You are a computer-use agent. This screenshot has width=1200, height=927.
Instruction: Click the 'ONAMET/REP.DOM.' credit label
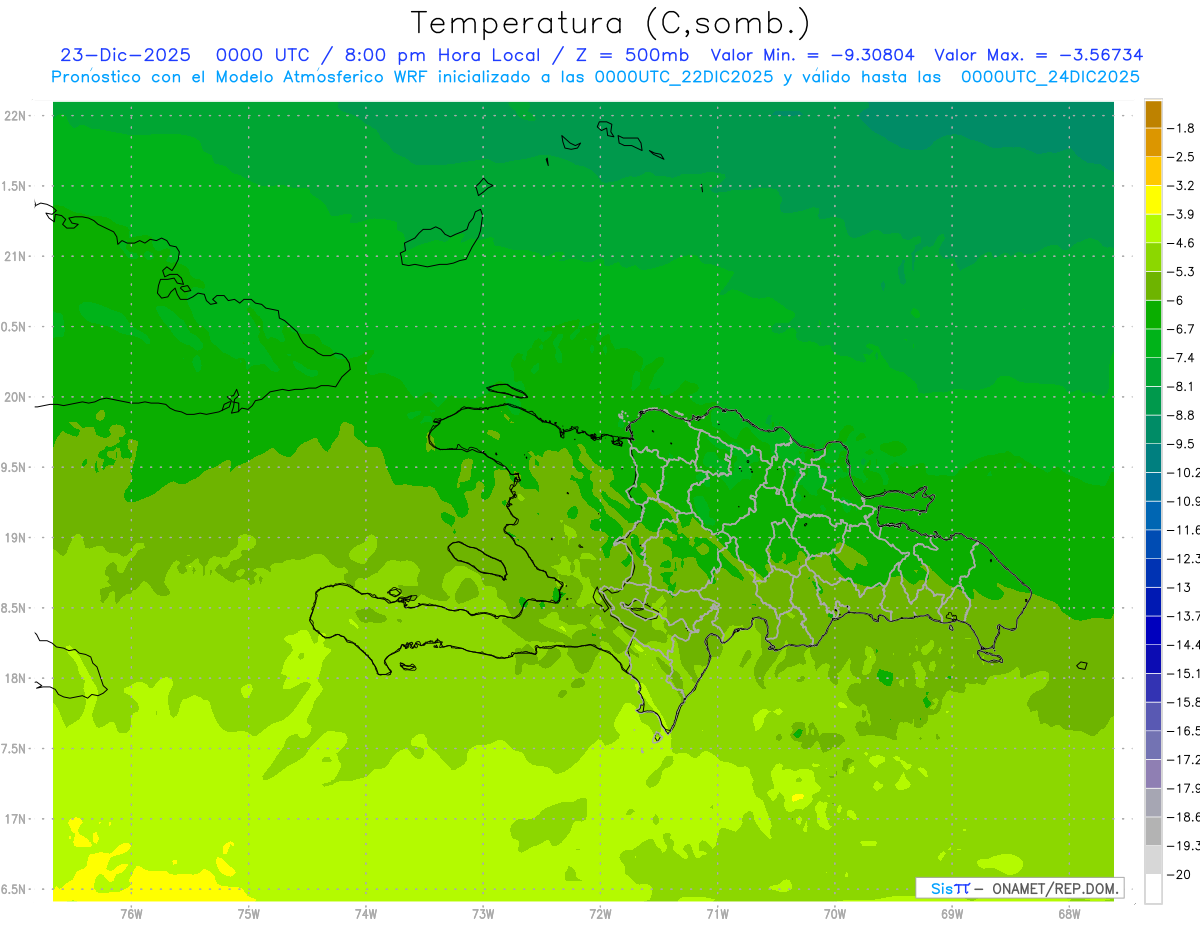tap(1054, 888)
